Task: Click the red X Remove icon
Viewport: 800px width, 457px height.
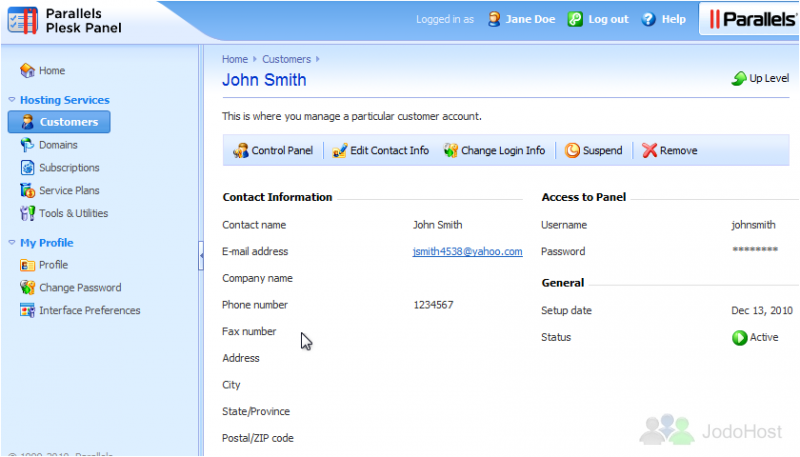Action: click(649, 150)
